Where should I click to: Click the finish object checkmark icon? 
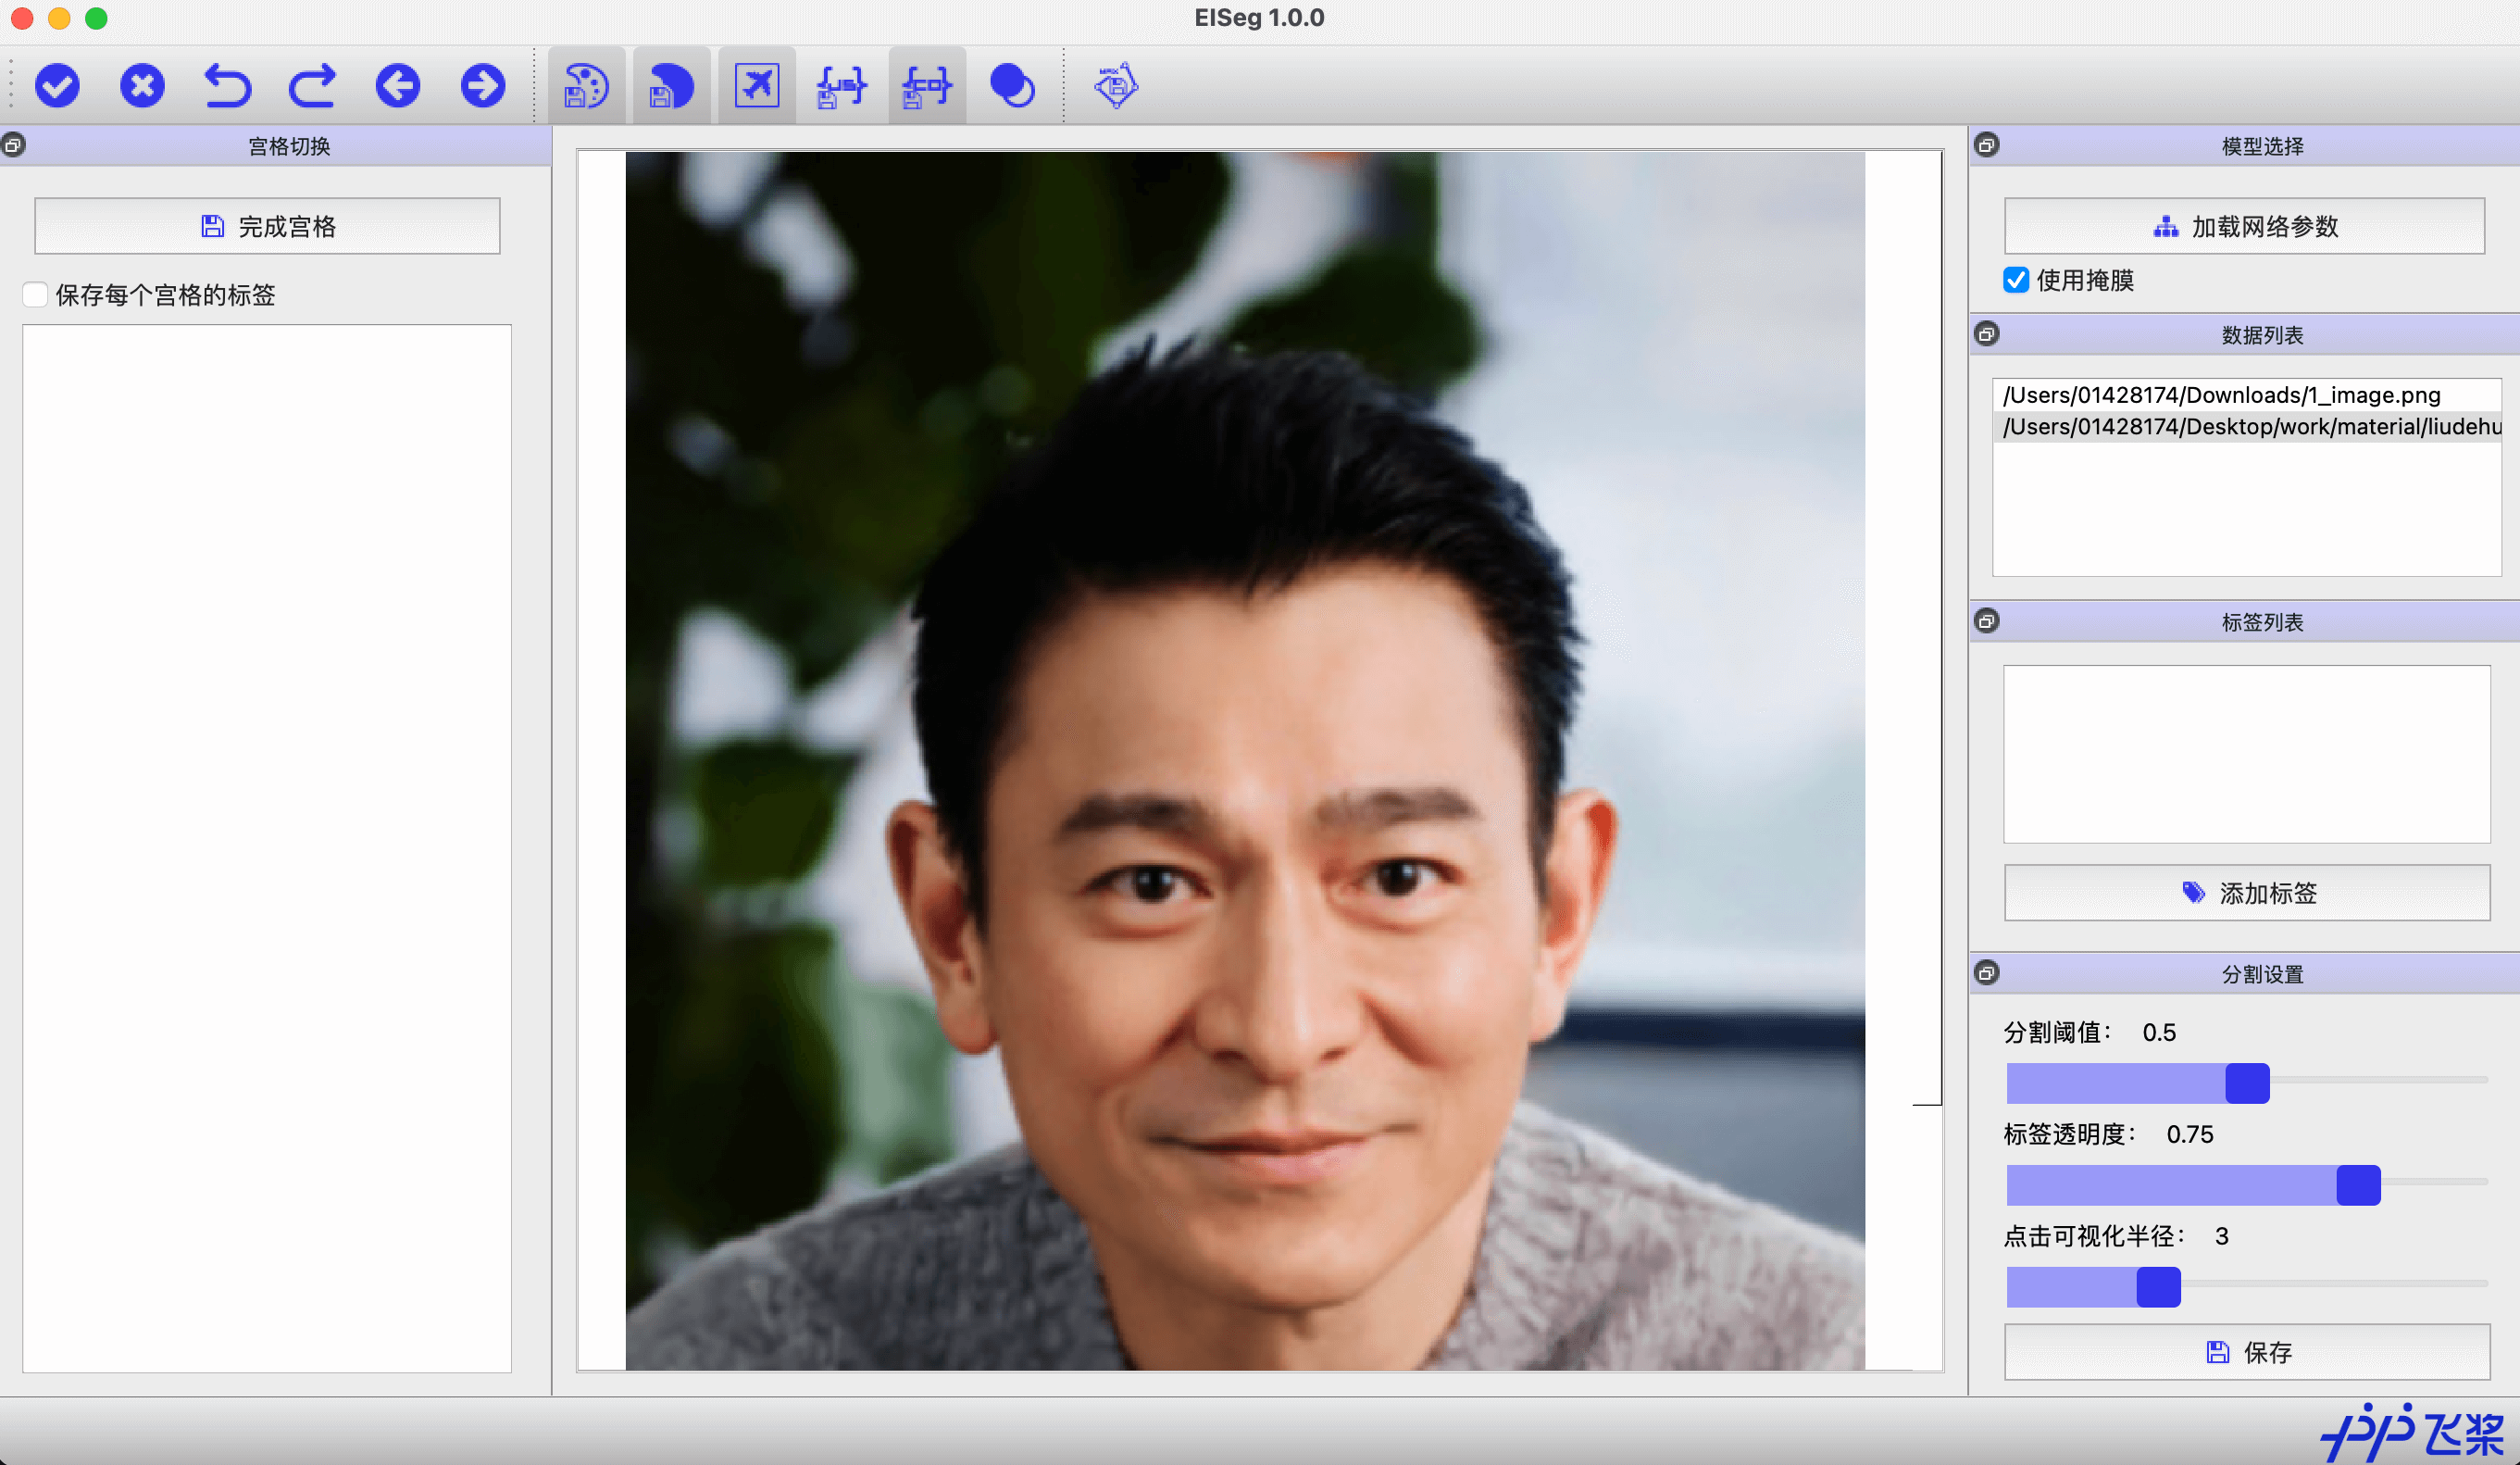coord(57,86)
